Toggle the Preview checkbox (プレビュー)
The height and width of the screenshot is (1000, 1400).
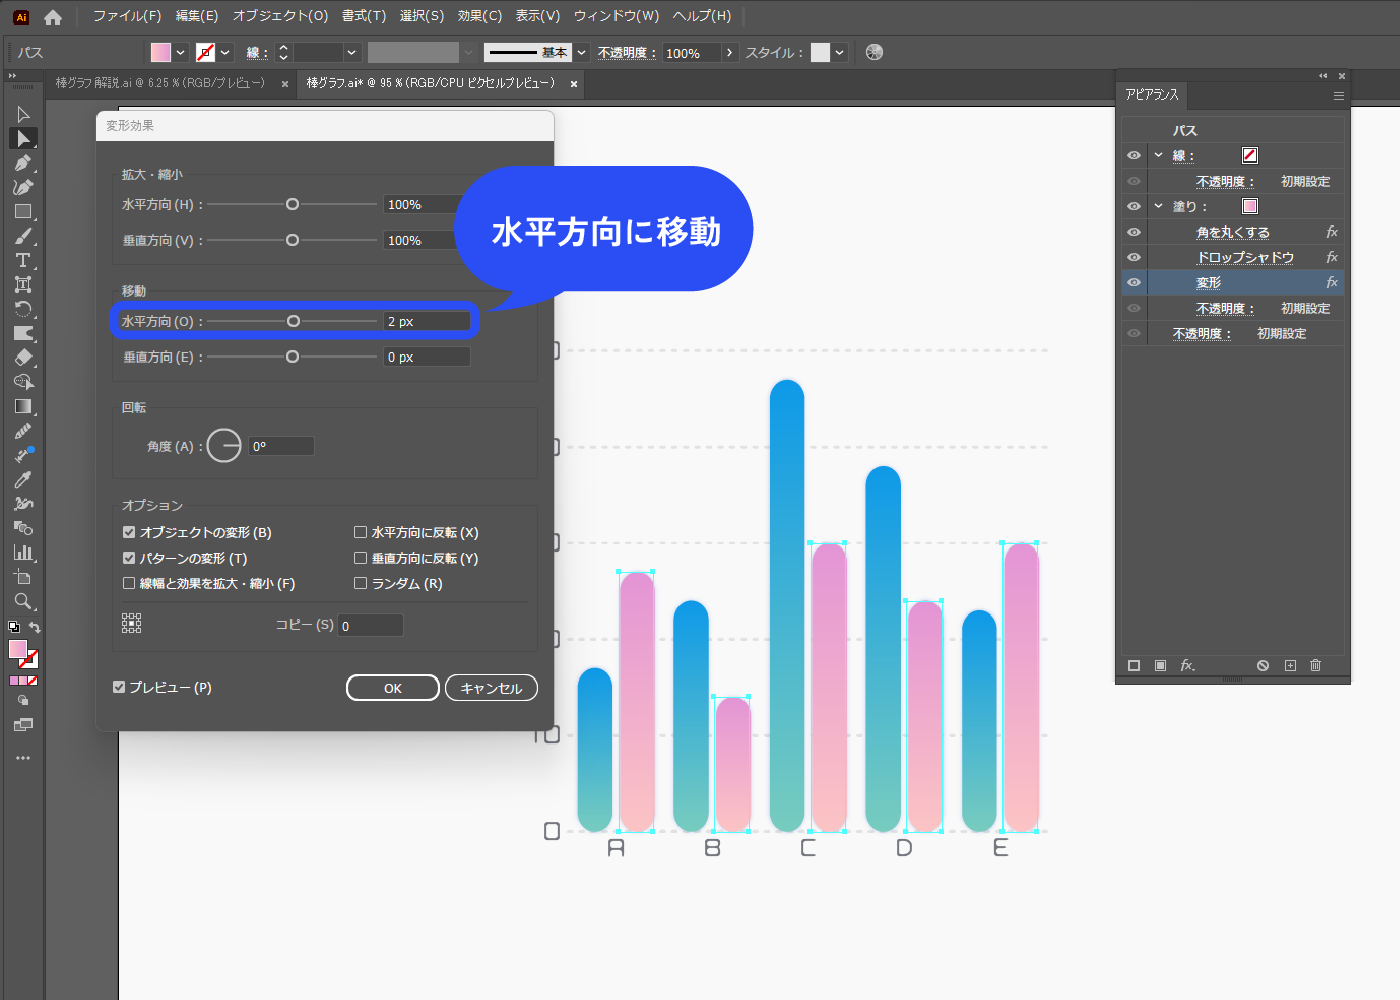point(119,687)
